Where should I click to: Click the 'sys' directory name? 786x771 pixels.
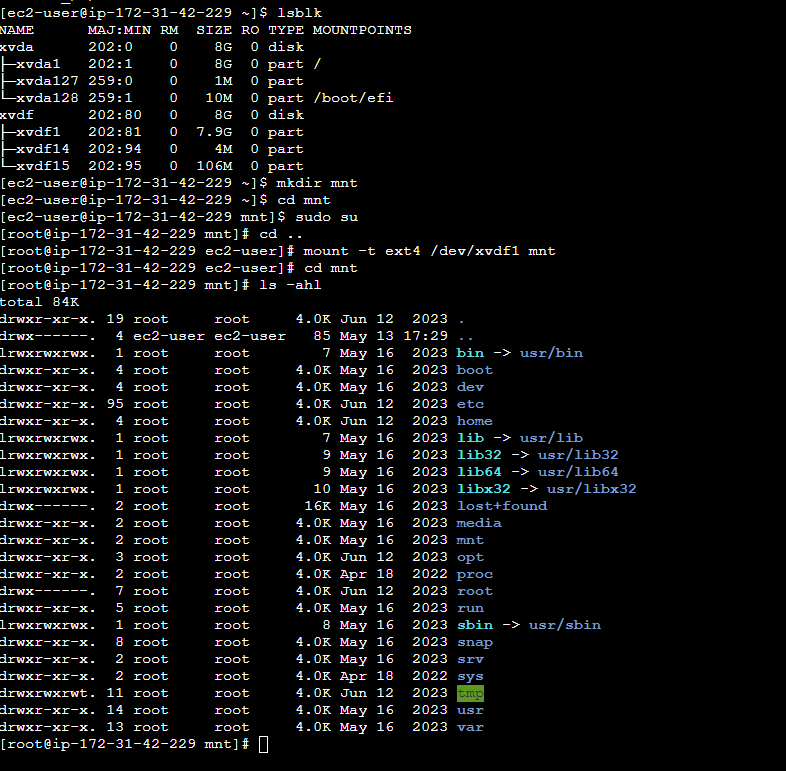coord(470,677)
